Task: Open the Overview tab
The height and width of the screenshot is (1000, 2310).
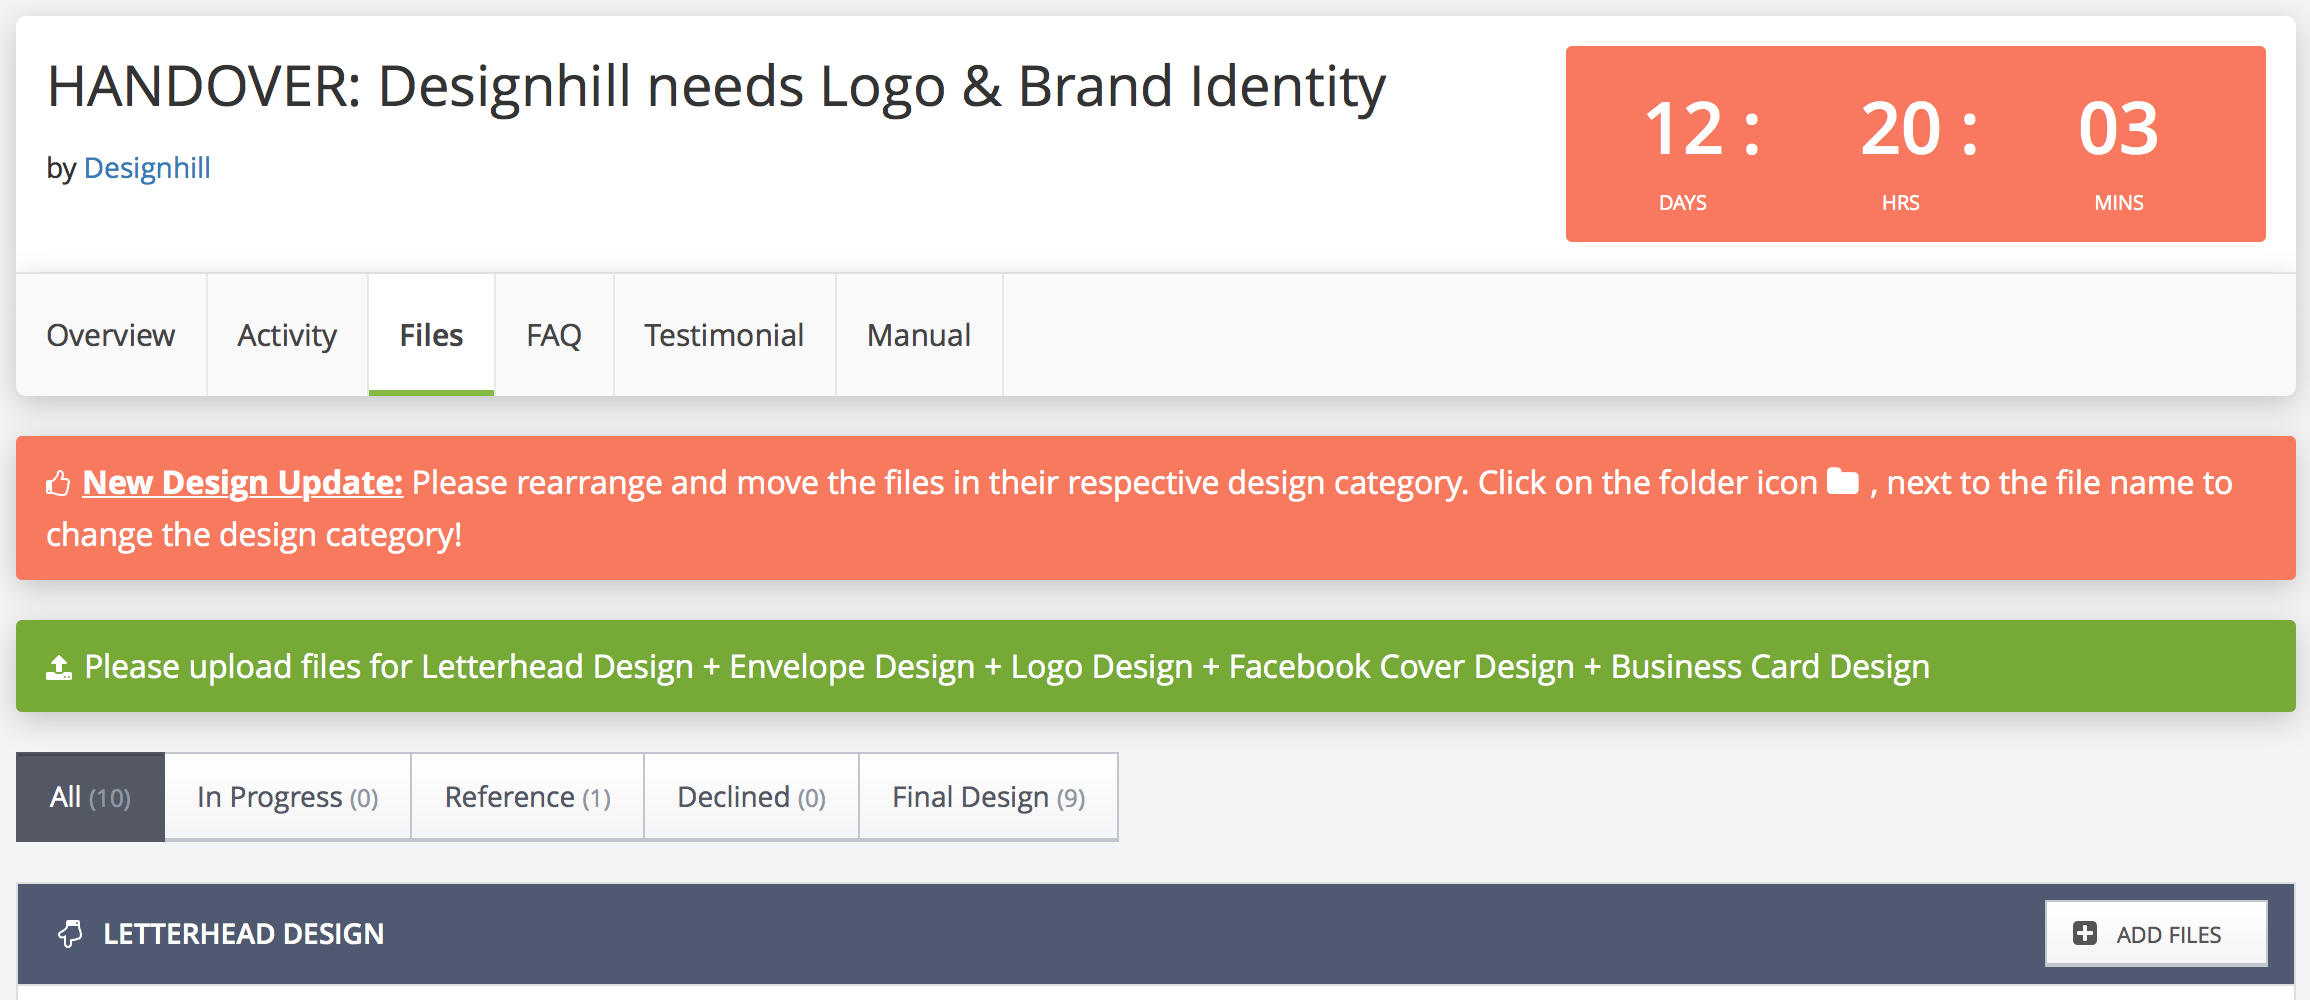Action: (x=111, y=335)
